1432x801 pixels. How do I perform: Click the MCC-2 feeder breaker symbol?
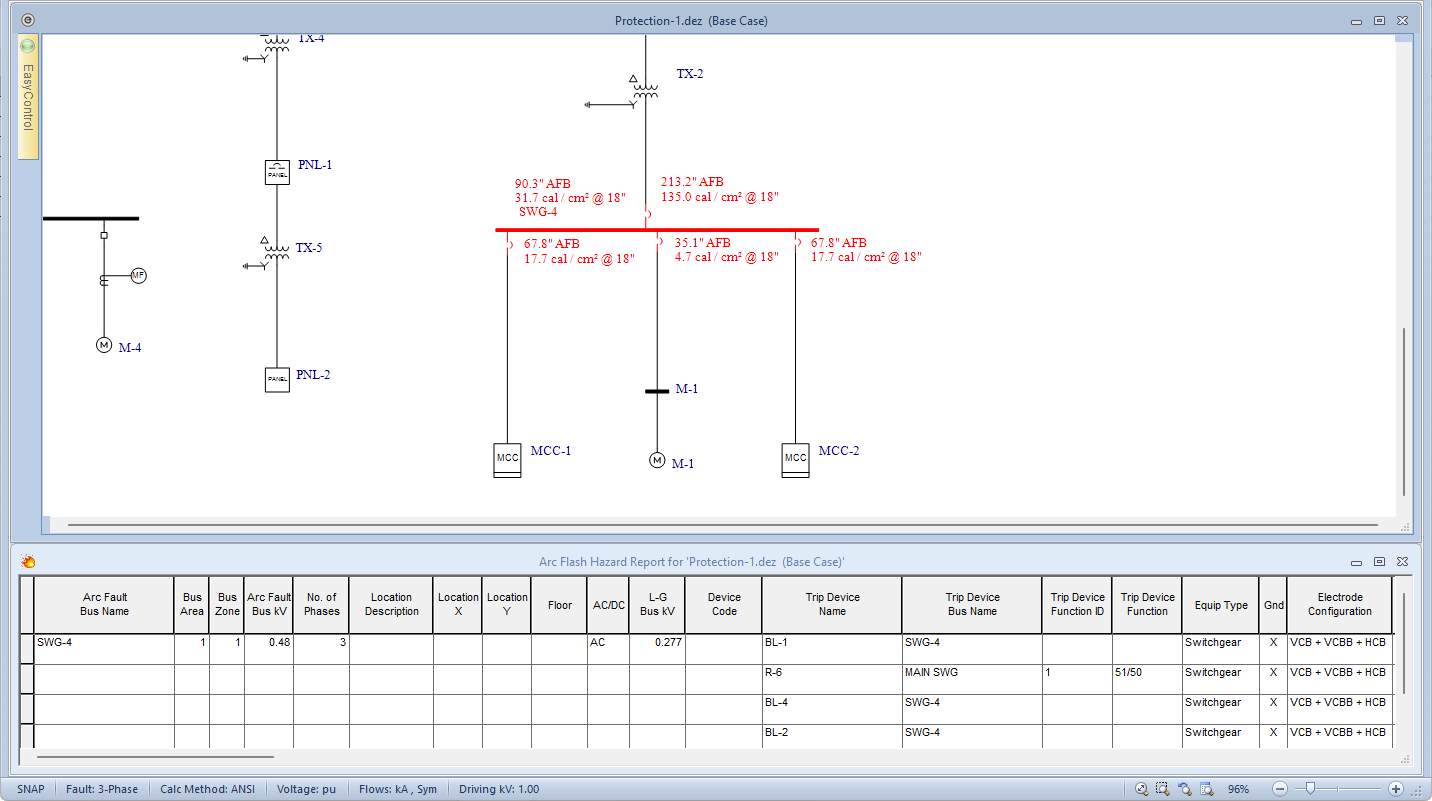click(x=797, y=241)
